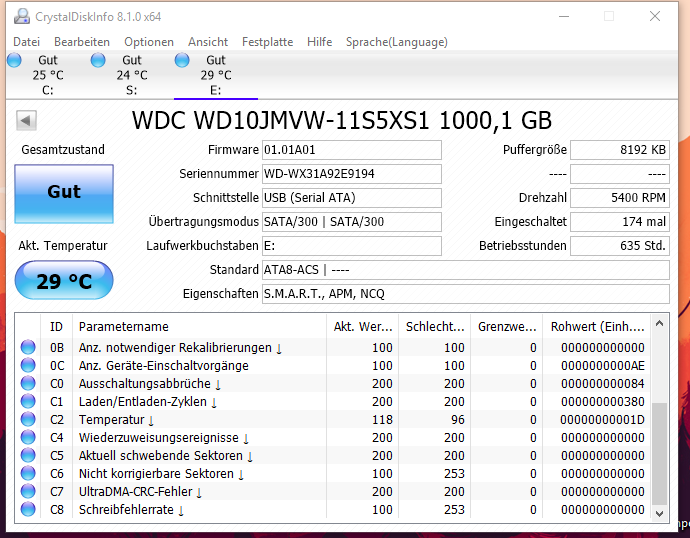
Task: Click the status orb for attribute C8
Action: click(x=28, y=509)
